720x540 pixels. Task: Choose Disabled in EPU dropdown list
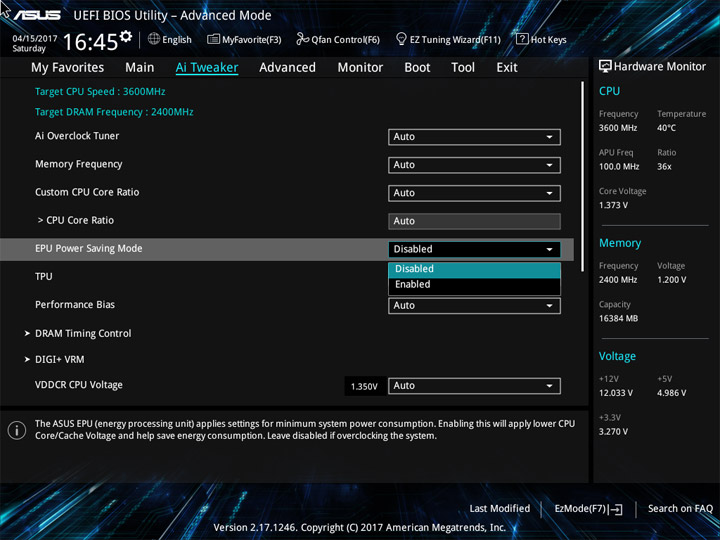474,270
